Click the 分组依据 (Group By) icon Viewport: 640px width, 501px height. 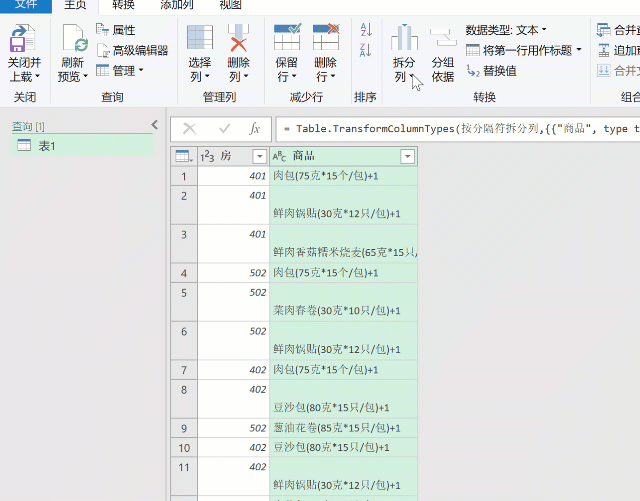click(x=443, y=41)
